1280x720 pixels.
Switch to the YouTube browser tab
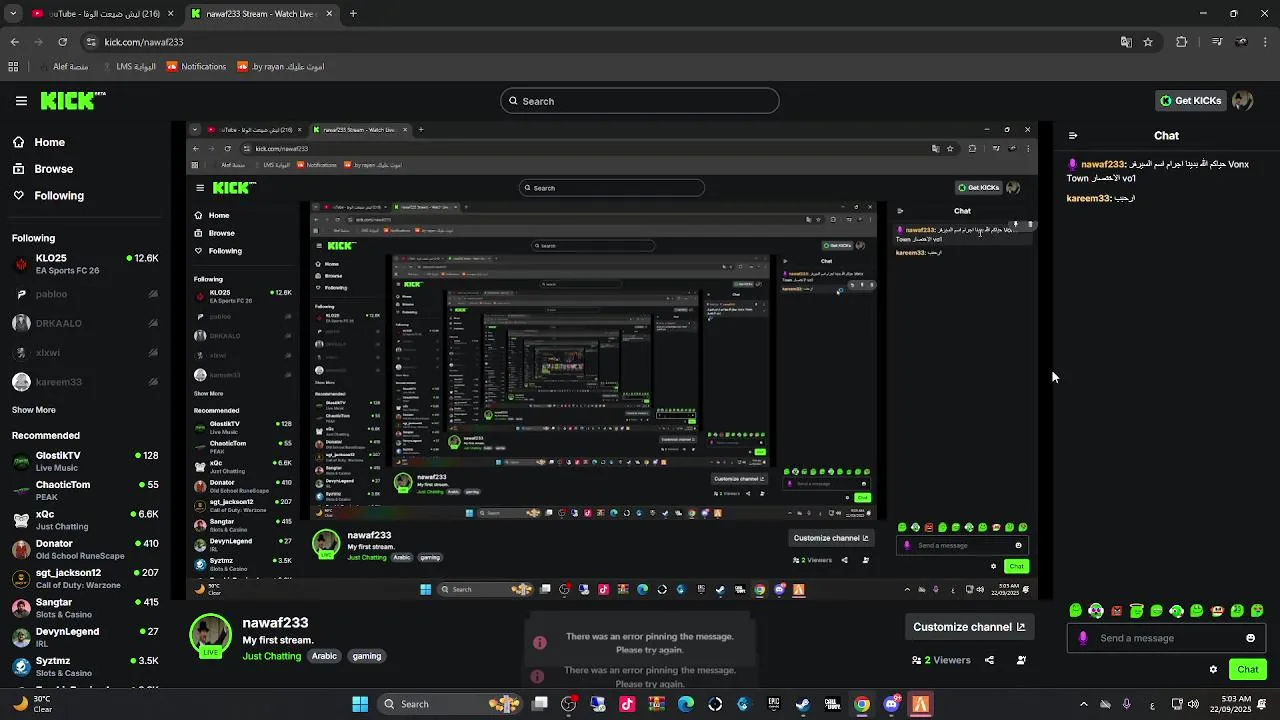tap(100, 14)
